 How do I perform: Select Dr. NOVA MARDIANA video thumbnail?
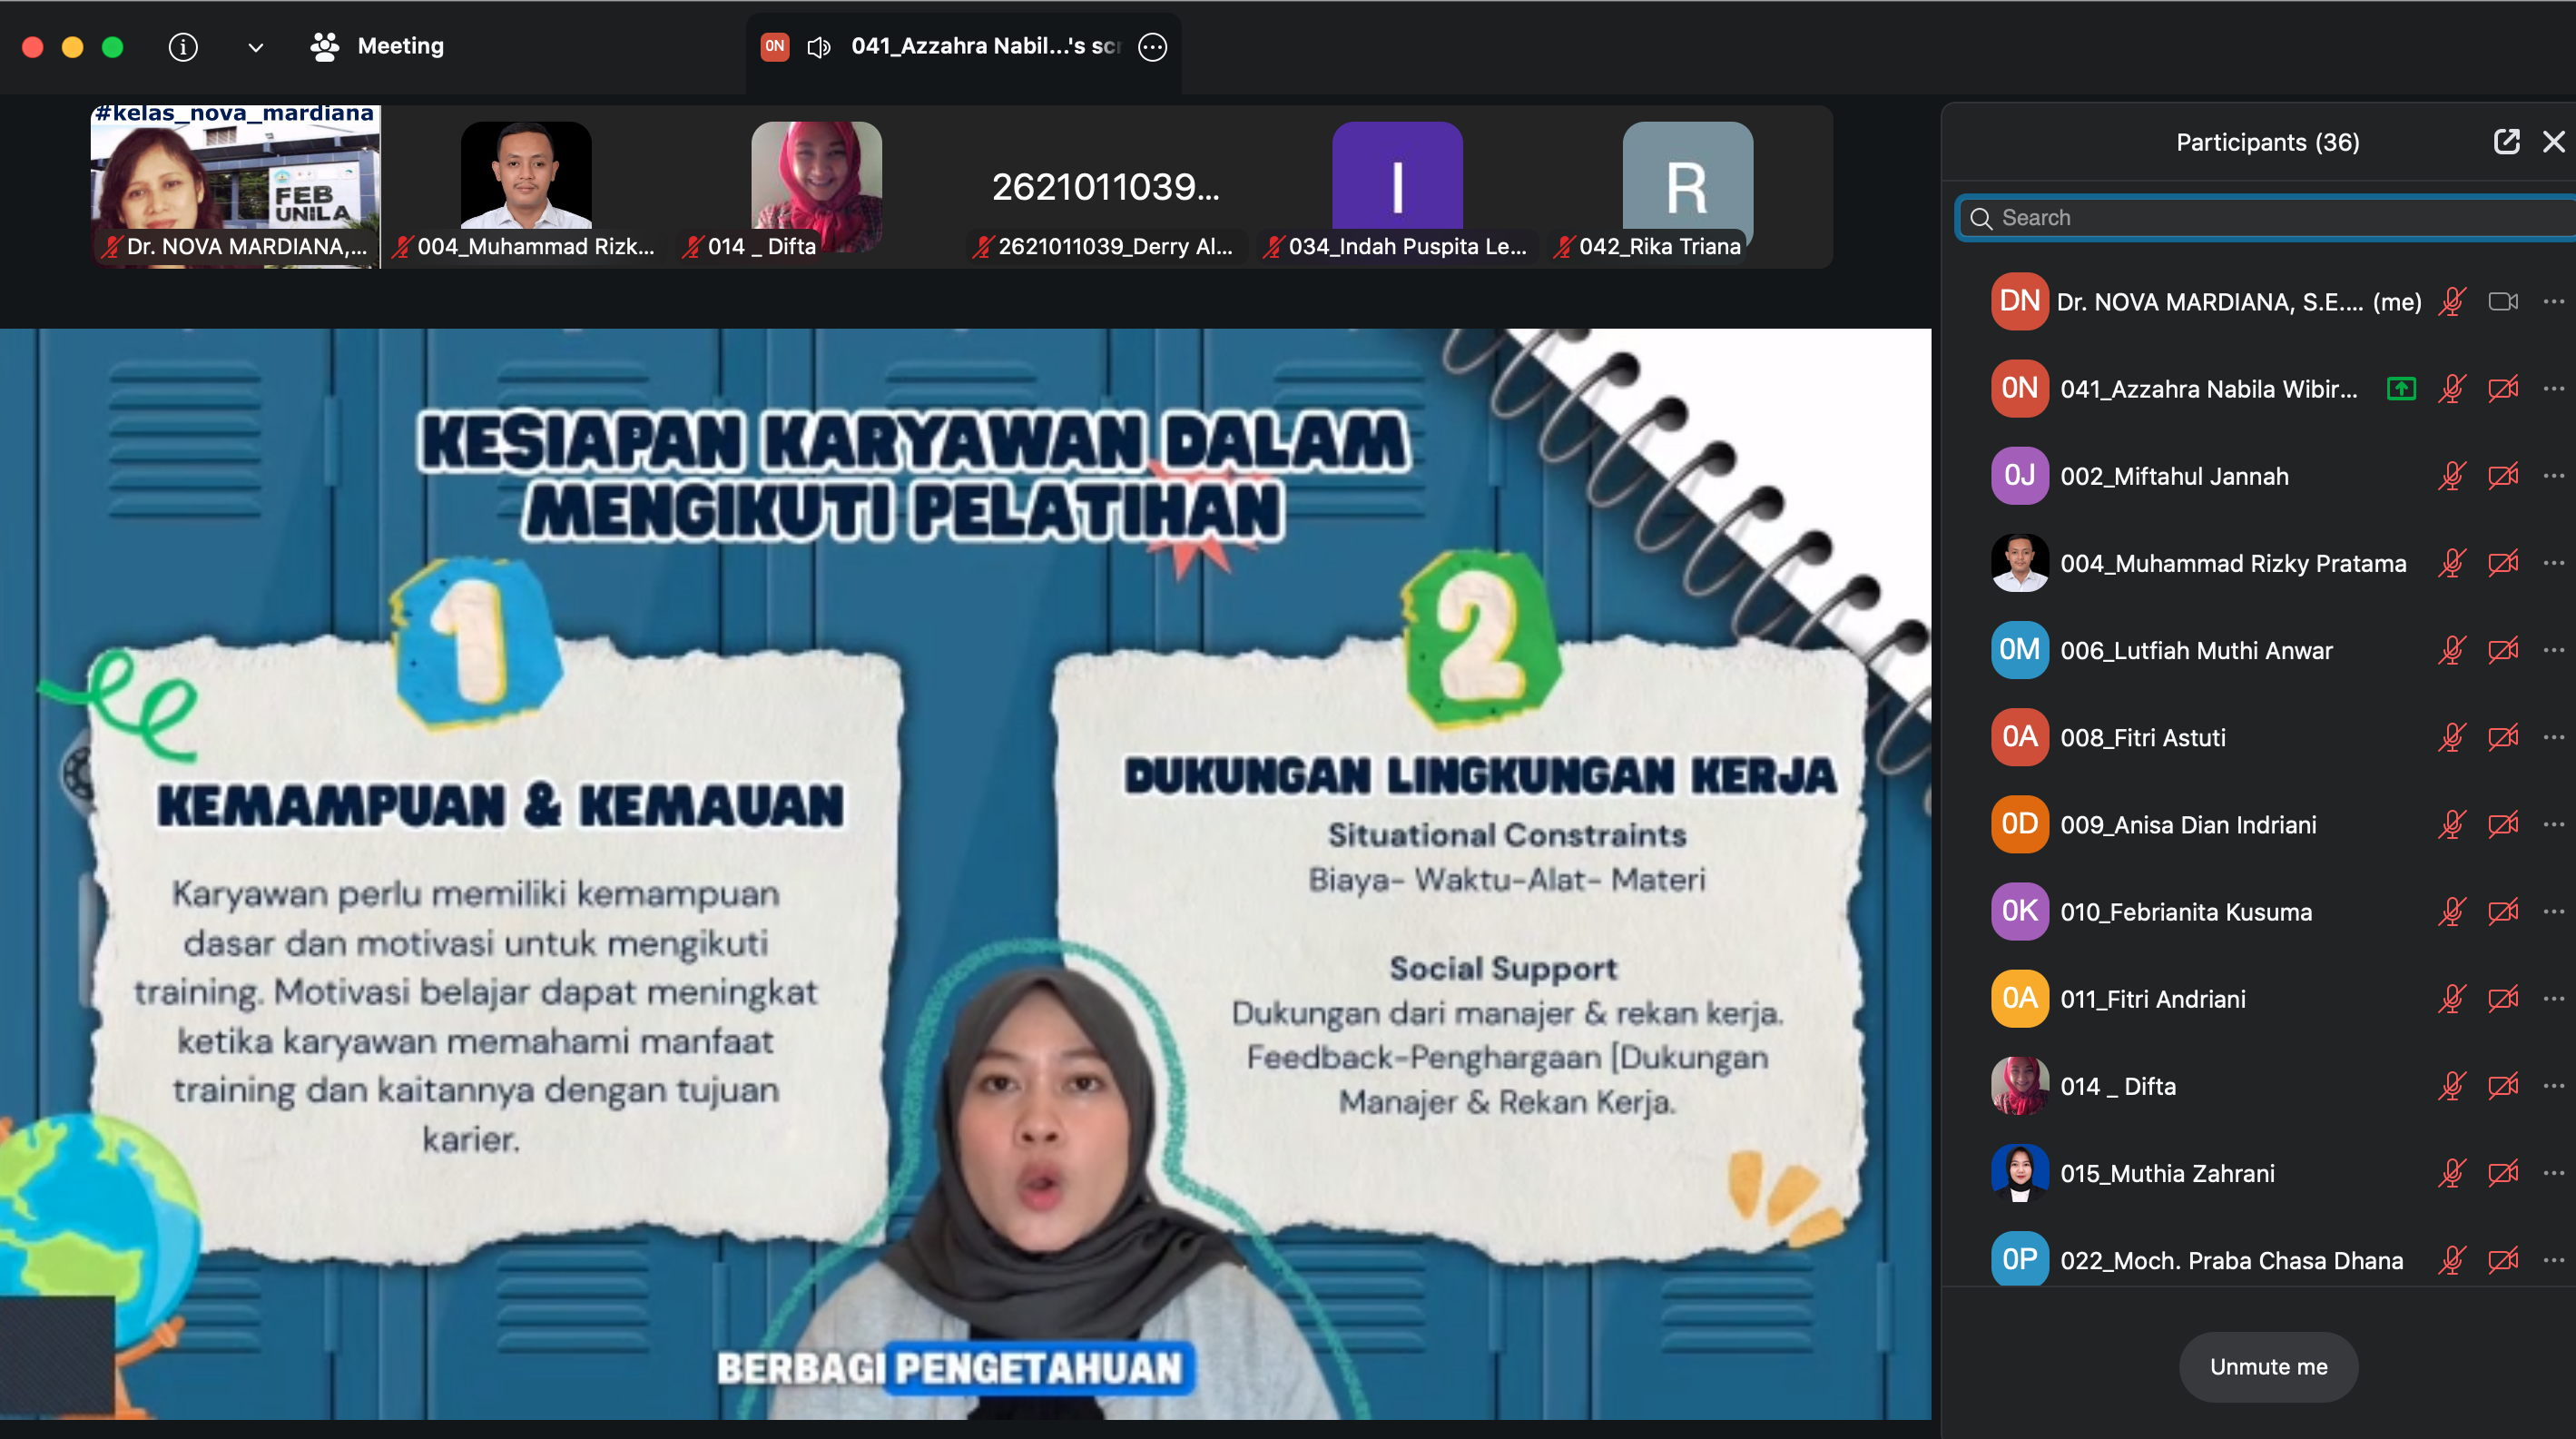(x=236, y=186)
